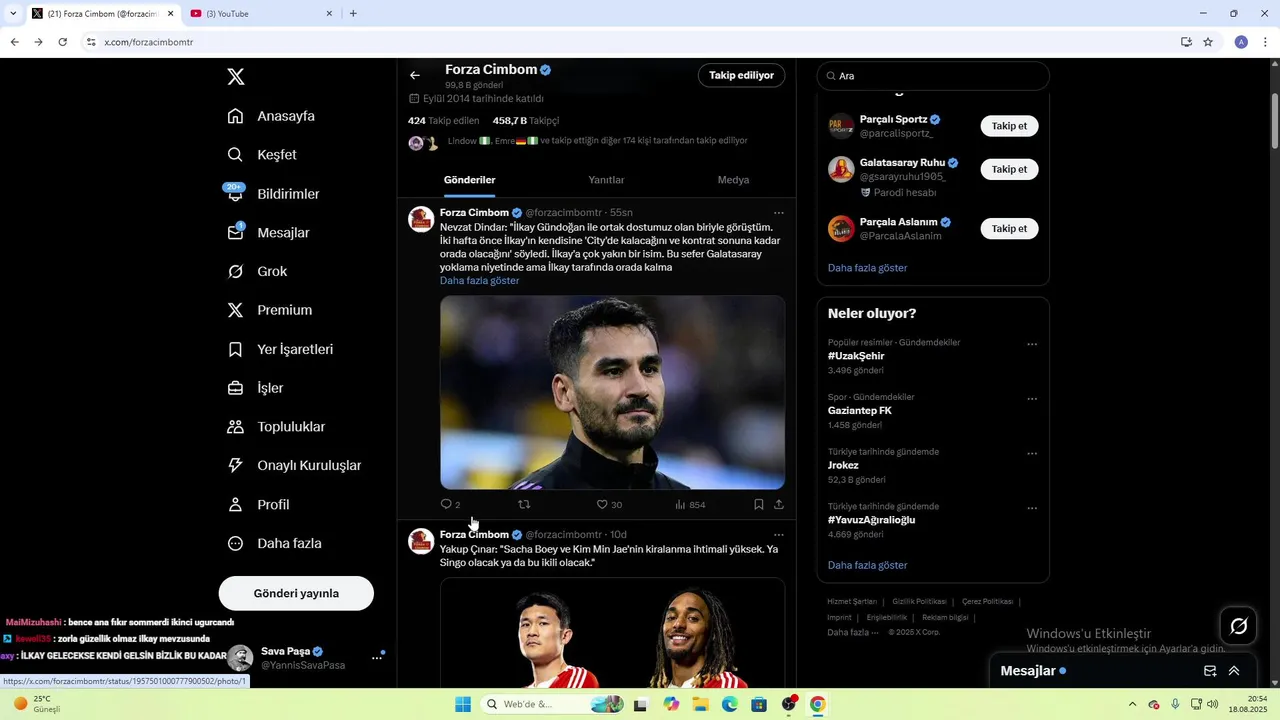Open Chrome from taskbar
The image size is (1280, 720).
point(818,704)
